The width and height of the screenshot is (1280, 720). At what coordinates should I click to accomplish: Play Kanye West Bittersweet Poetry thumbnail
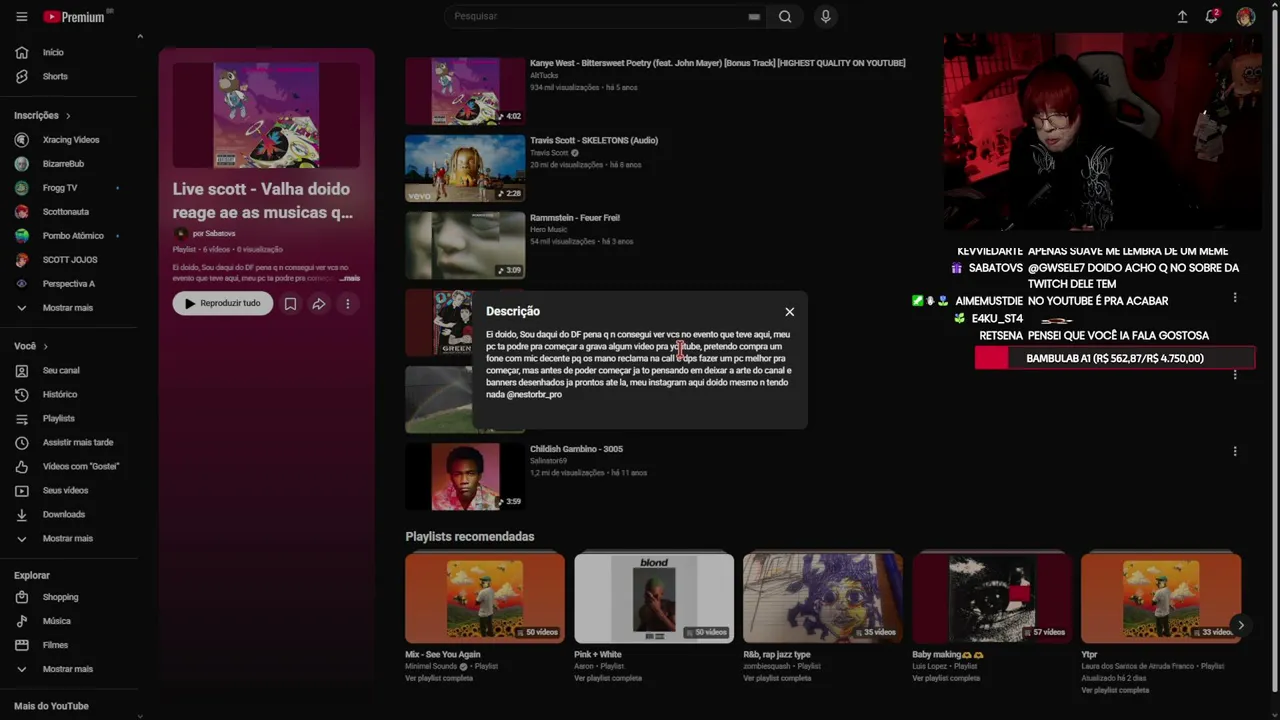[x=465, y=91]
